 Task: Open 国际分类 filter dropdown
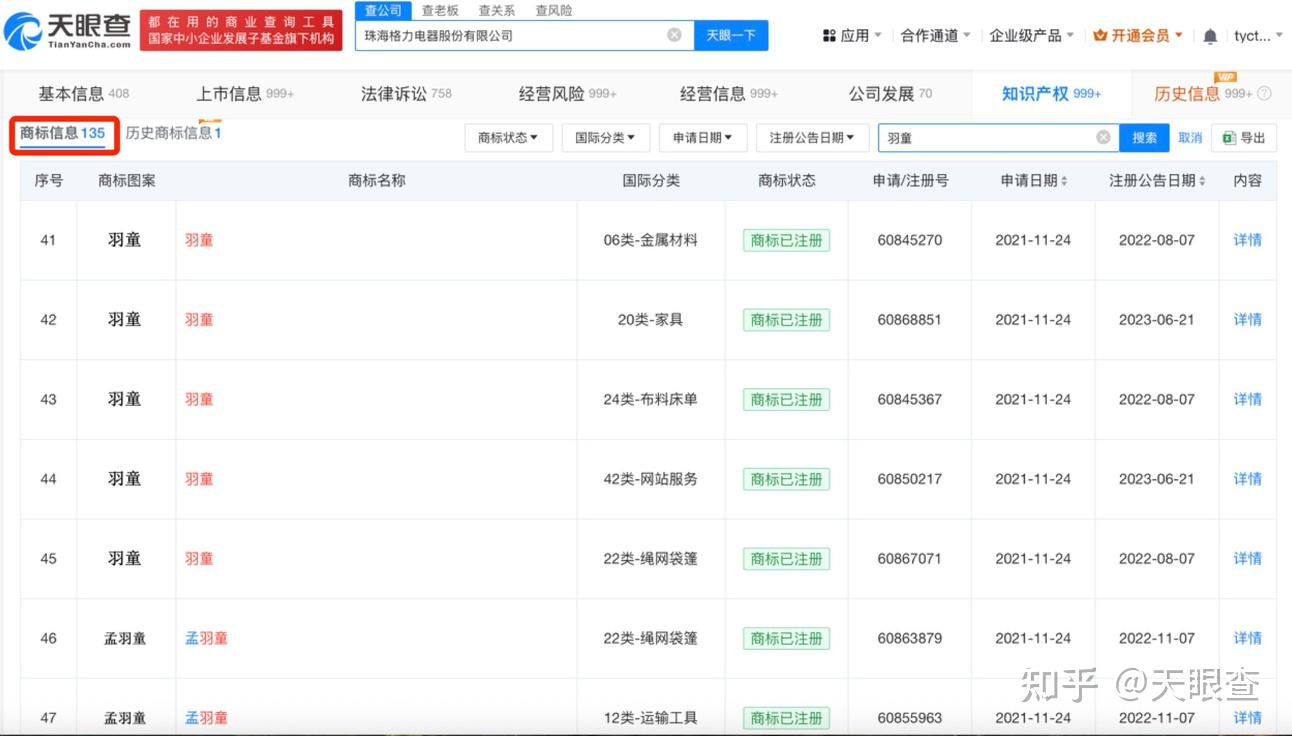605,138
